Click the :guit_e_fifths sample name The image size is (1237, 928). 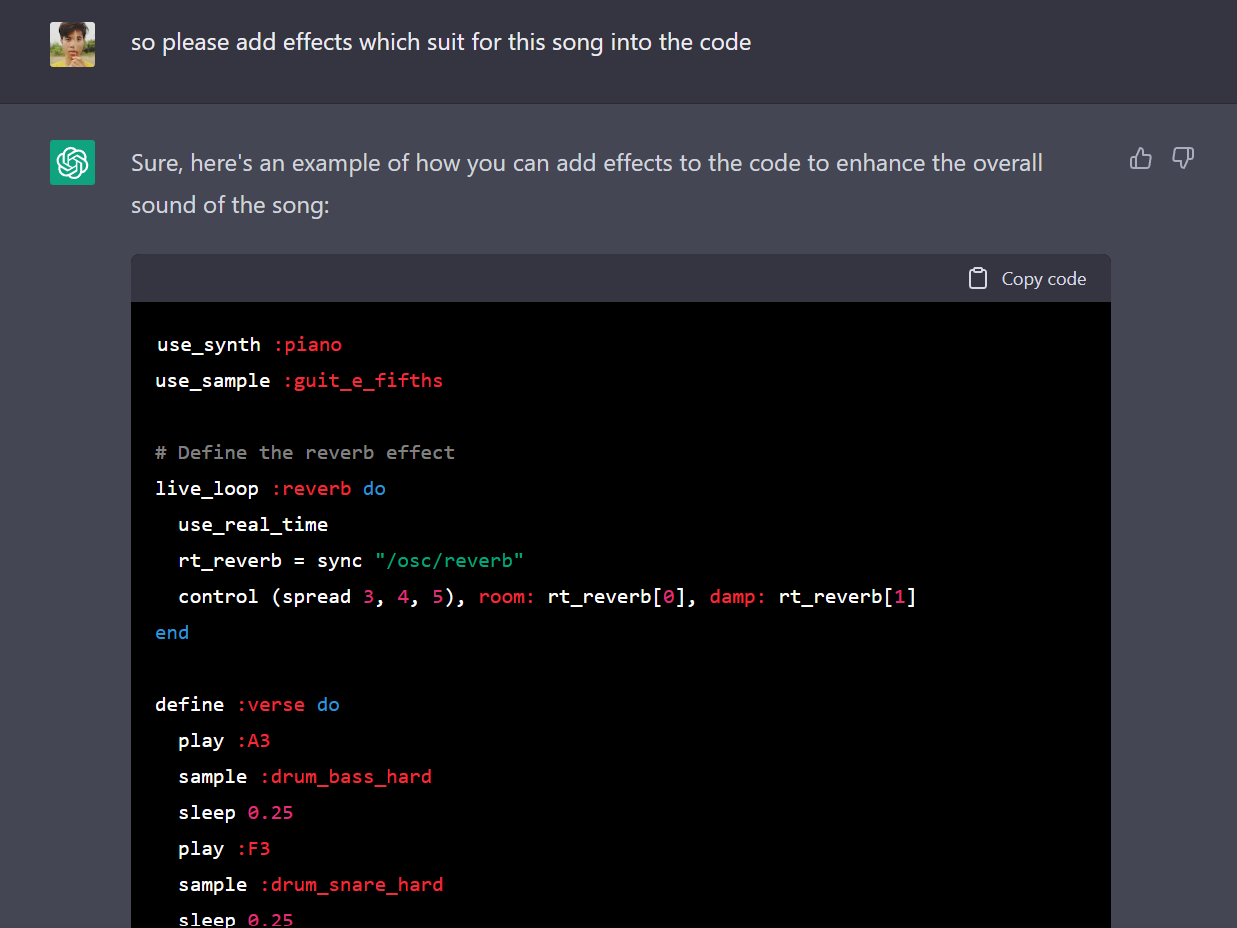pyautogui.click(x=362, y=381)
